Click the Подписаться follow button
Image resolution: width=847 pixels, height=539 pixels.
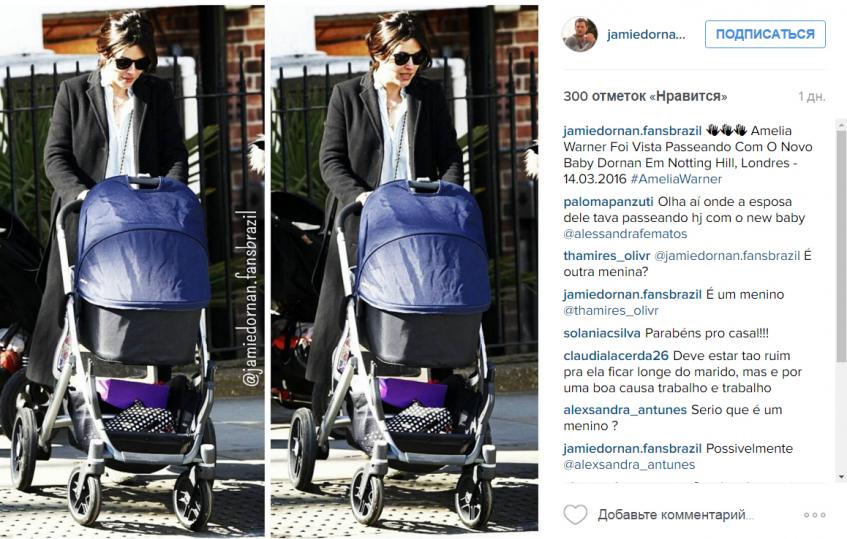(x=765, y=34)
